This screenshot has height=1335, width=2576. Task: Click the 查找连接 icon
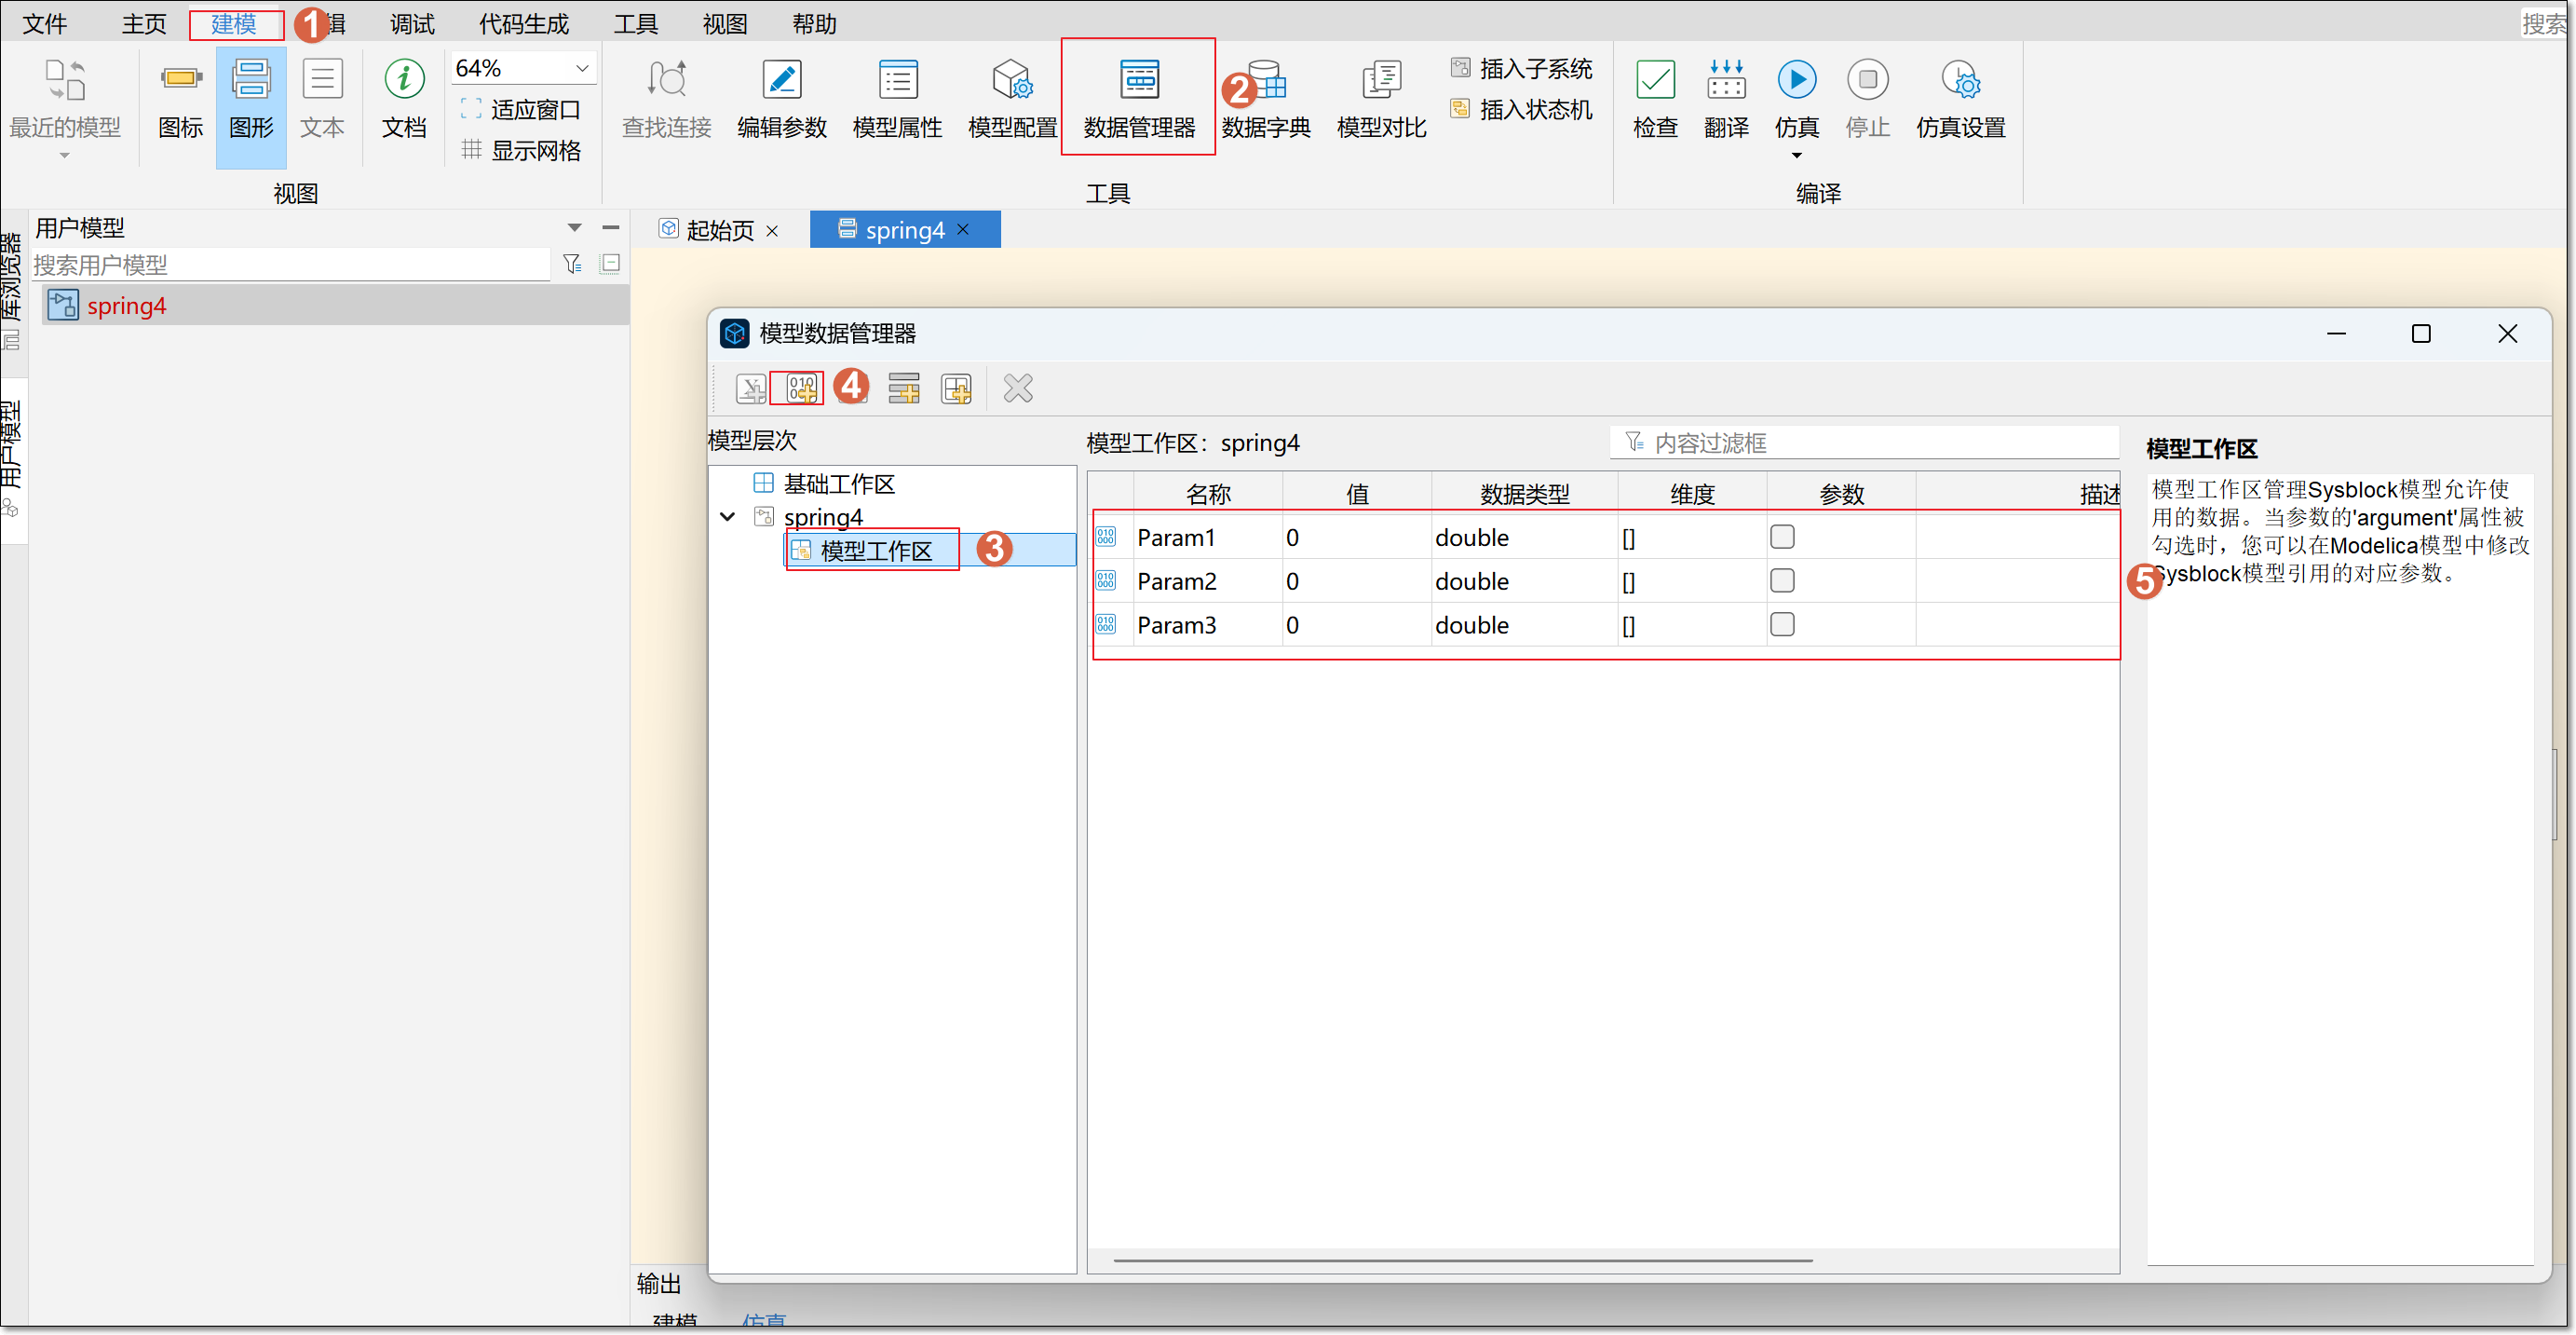[x=666, y=80]
